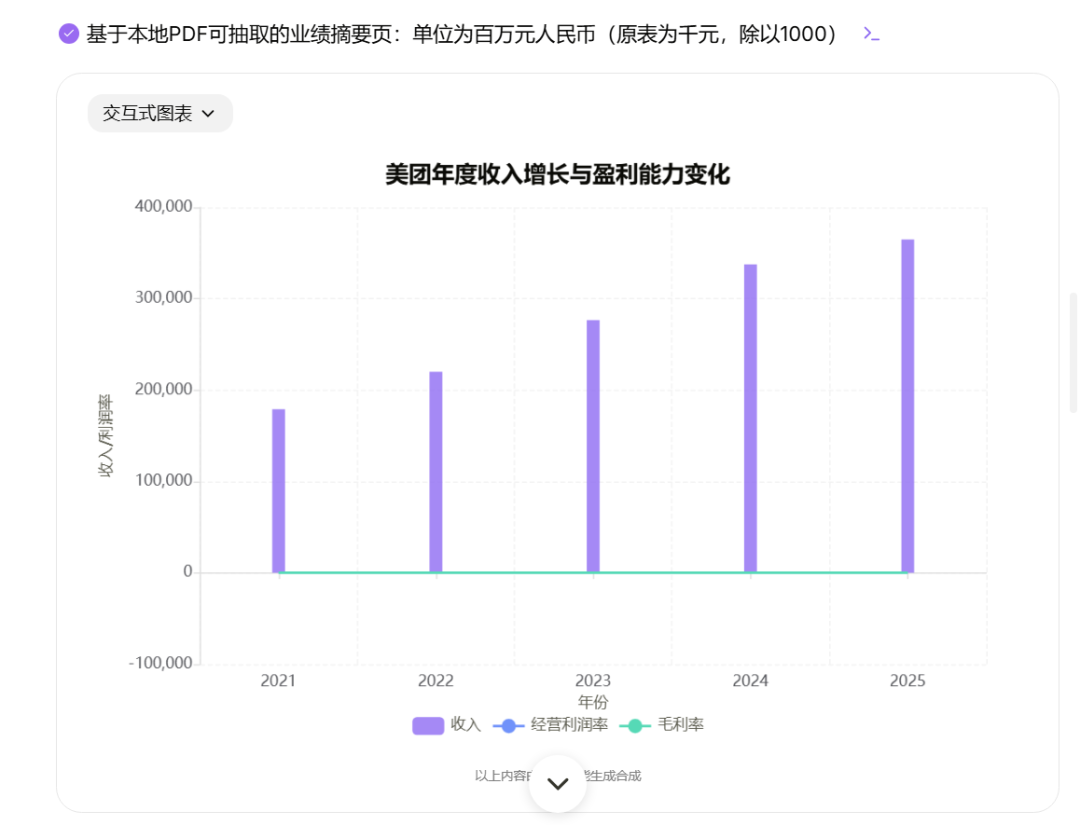Click the 2022 x-axis label
This screenshot has width=1080, height=825.
(436, 681)
